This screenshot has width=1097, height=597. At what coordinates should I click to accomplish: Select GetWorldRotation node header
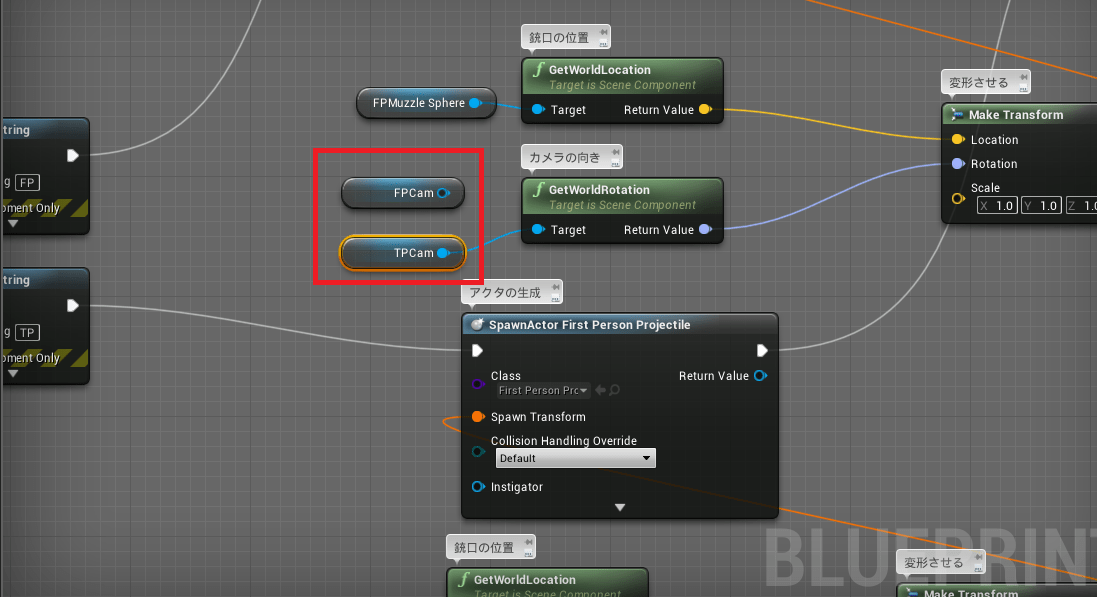click(622, 197)
